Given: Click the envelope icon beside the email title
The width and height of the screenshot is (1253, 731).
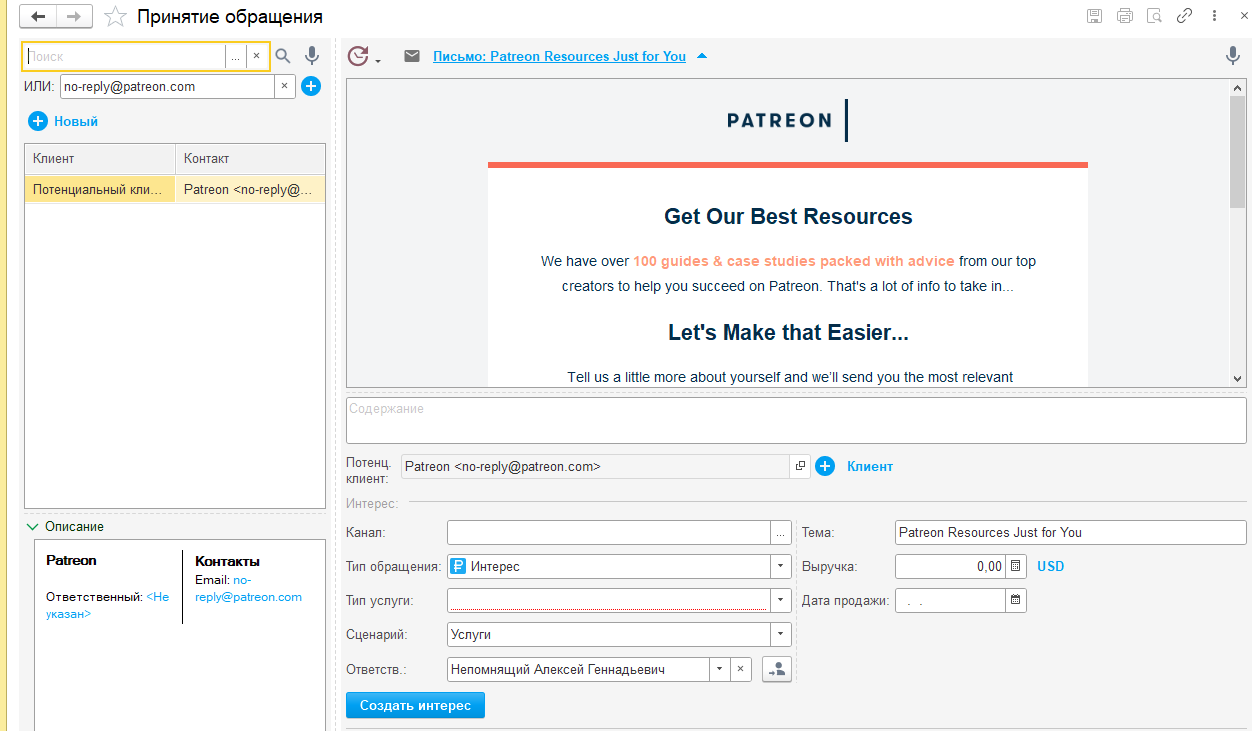Looking at the screenshot, I should [412, 56].
